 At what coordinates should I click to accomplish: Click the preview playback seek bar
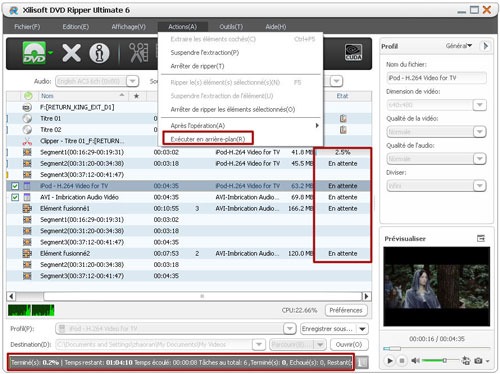click(x=436, y=348)
